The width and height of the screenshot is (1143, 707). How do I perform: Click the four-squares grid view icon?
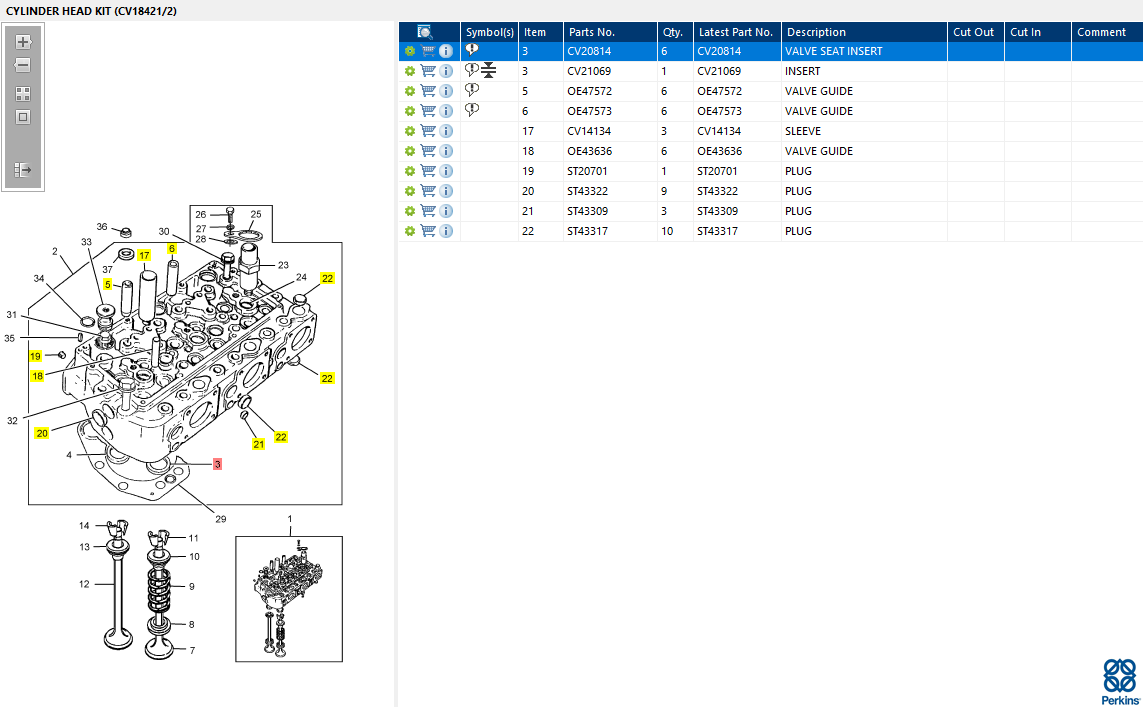tap(23, 93)
